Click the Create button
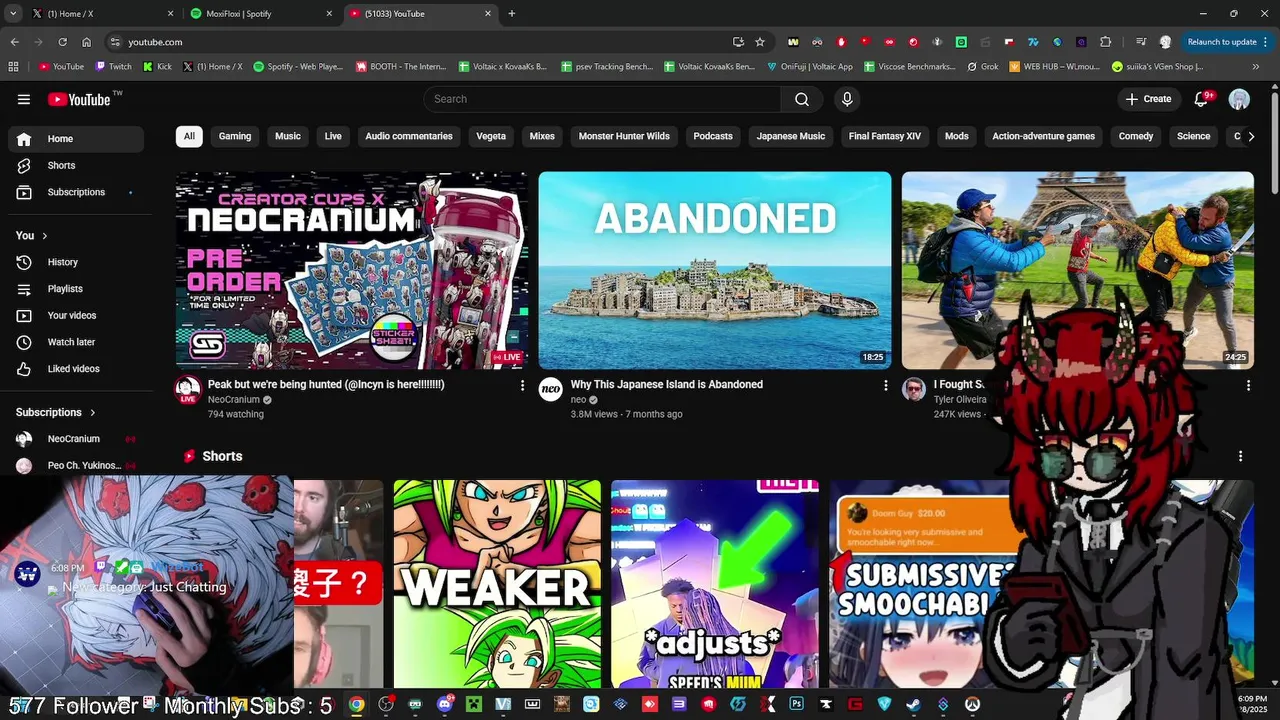1280x720 pixels. click(x=1148, y=99)
